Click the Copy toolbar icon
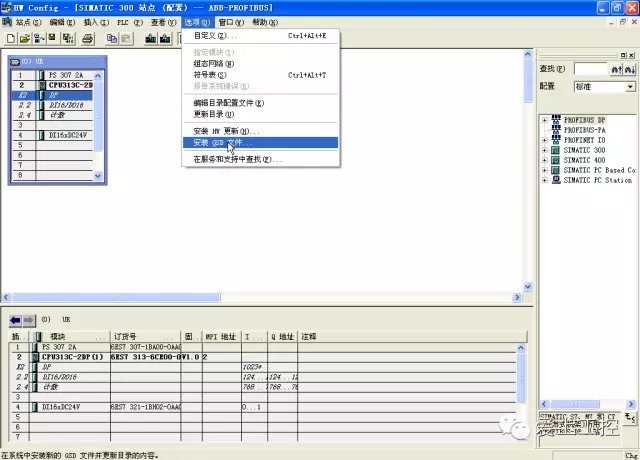 pyautogui.click(x=111, y=39)
